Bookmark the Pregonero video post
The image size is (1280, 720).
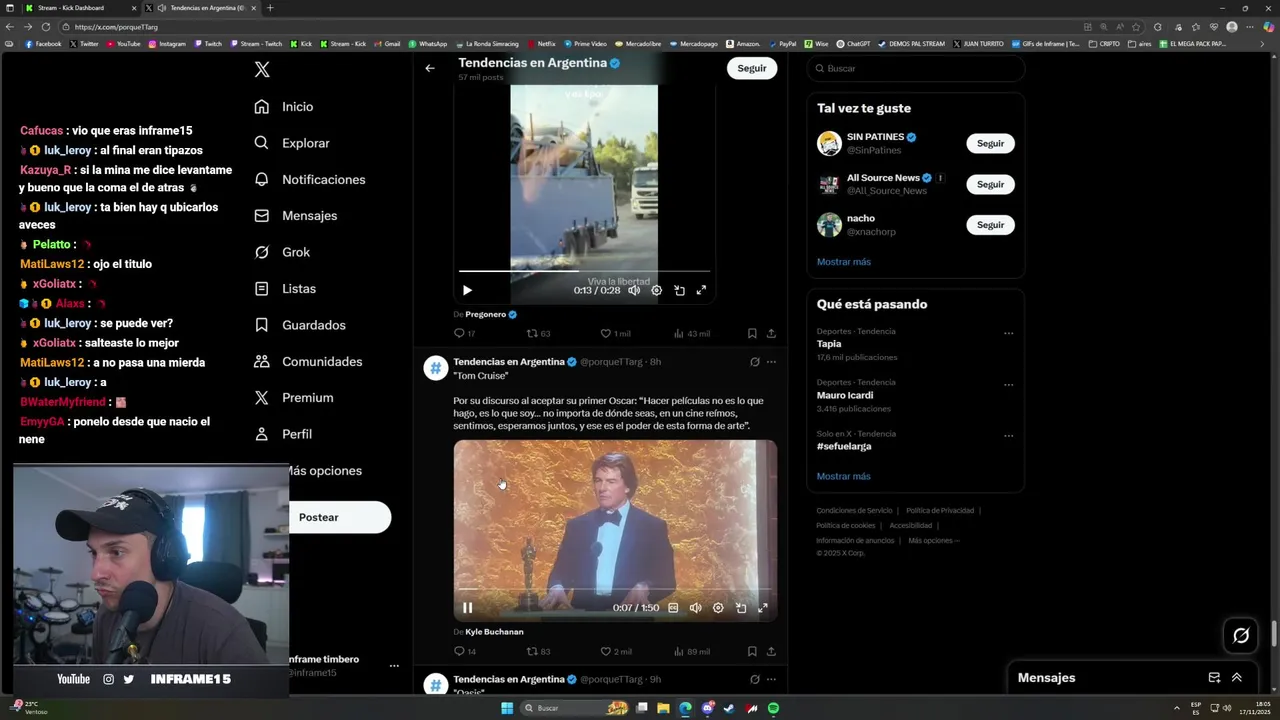point(752,333)
